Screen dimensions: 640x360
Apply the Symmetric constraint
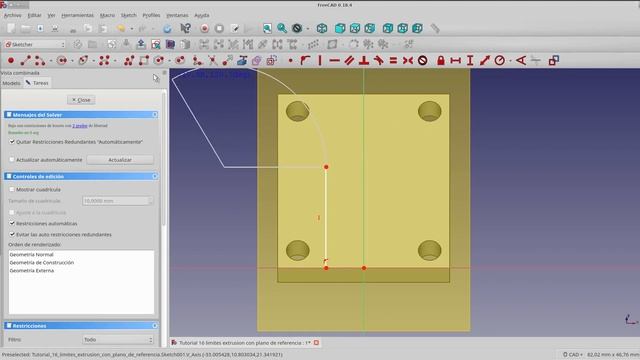[x=408, y=61]
